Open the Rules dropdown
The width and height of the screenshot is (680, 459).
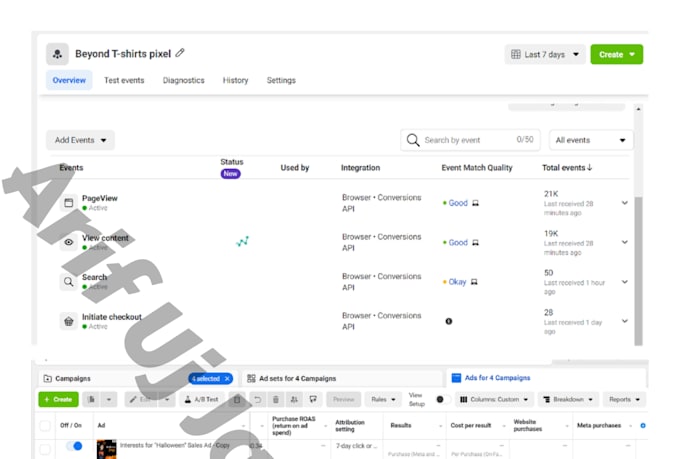tap(383, 399)
